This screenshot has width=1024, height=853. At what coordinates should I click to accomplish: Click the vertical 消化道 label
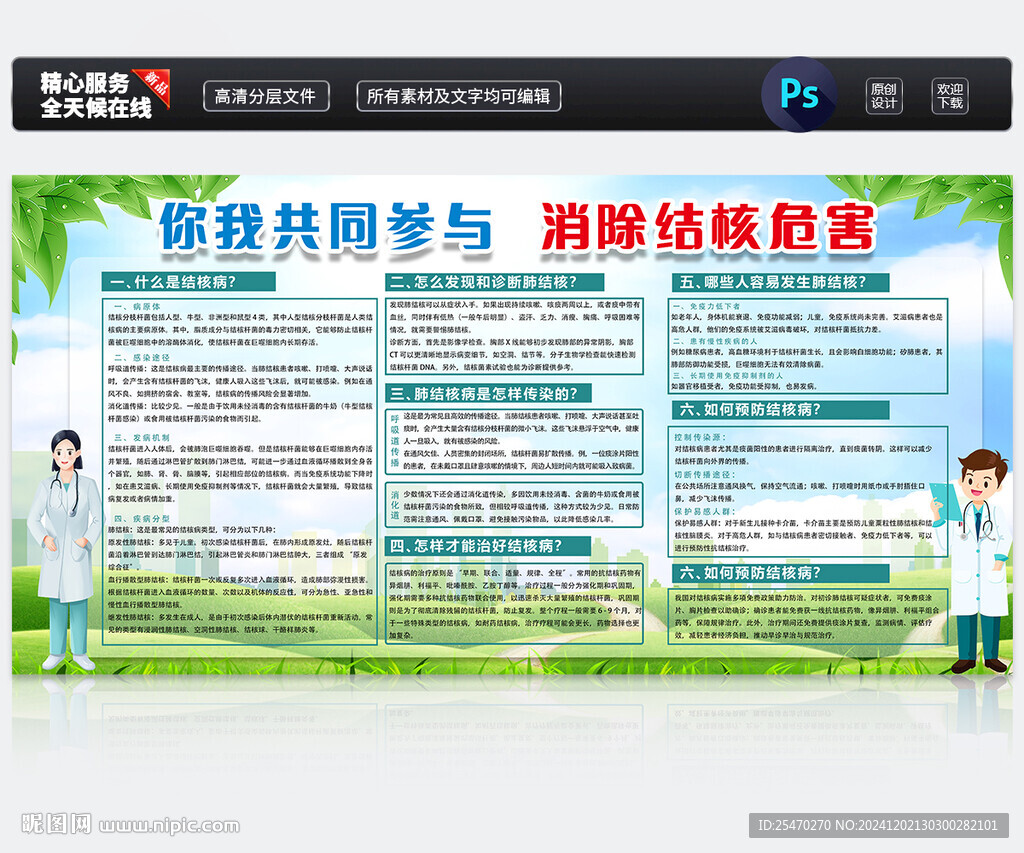point(394,506)
